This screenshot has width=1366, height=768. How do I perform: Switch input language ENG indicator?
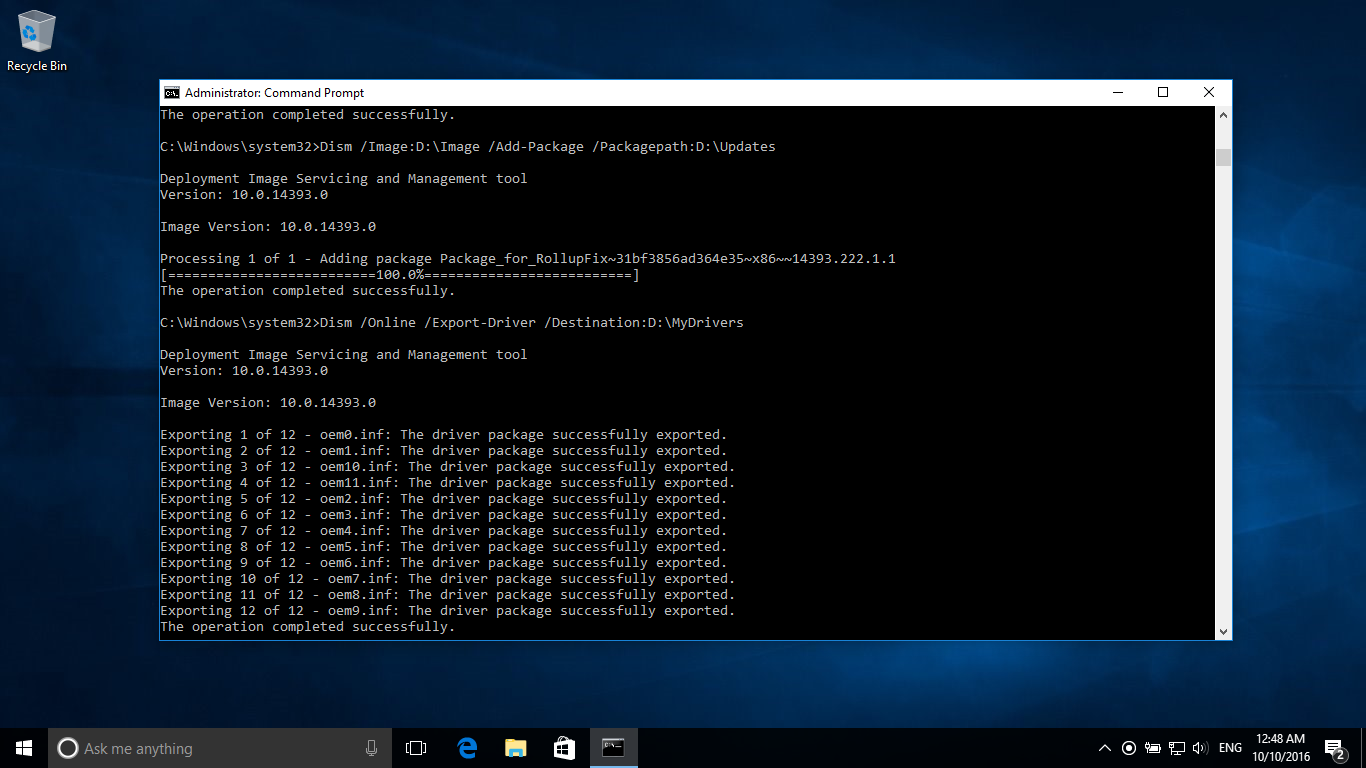[x=1231, y=748]
